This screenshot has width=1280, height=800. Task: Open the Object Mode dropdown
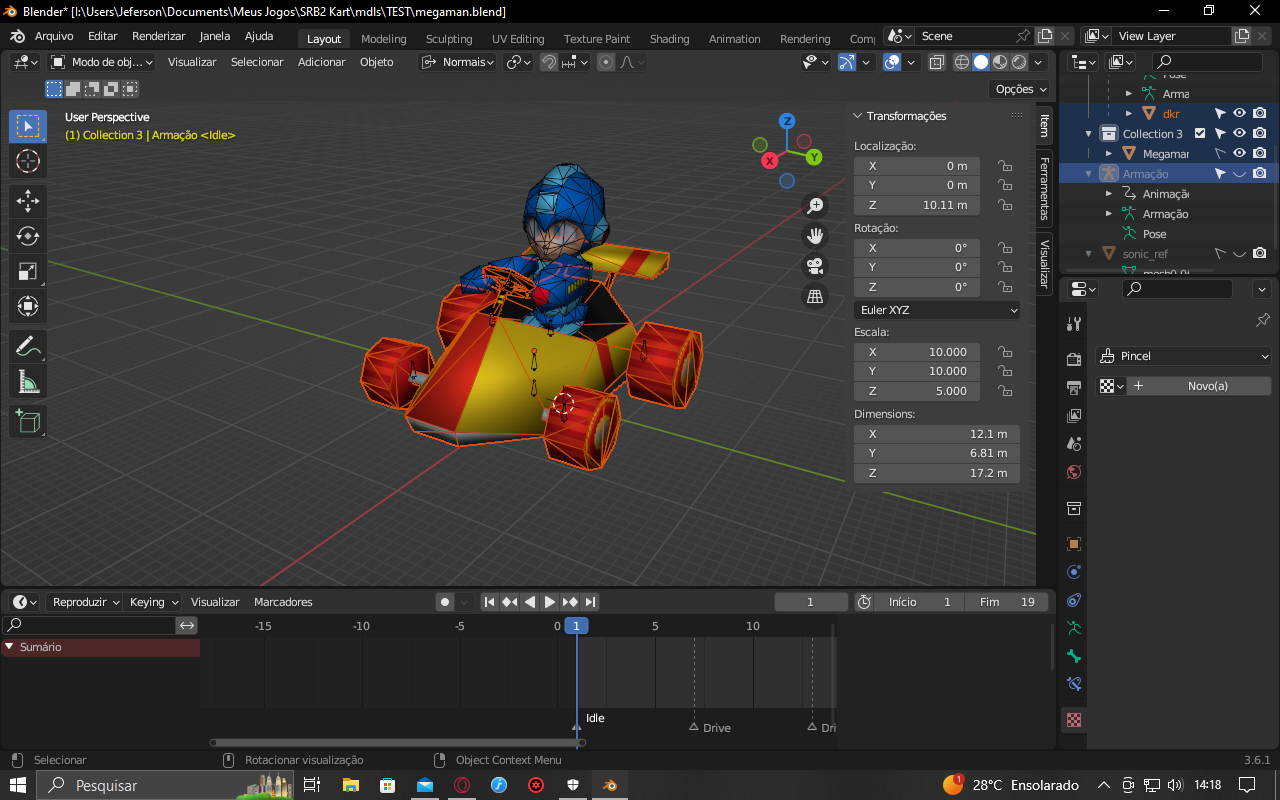click(101, 62)
